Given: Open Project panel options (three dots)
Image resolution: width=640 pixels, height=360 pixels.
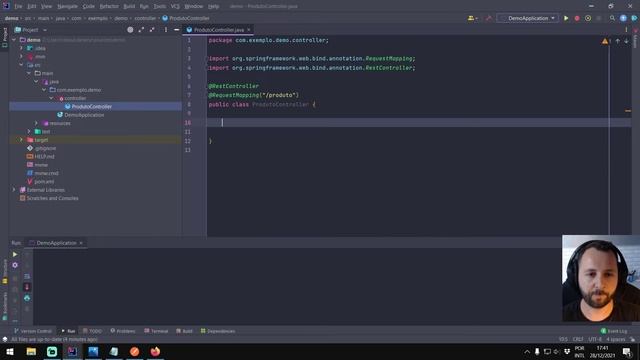Looking at the screenshot, I should 166,30.
